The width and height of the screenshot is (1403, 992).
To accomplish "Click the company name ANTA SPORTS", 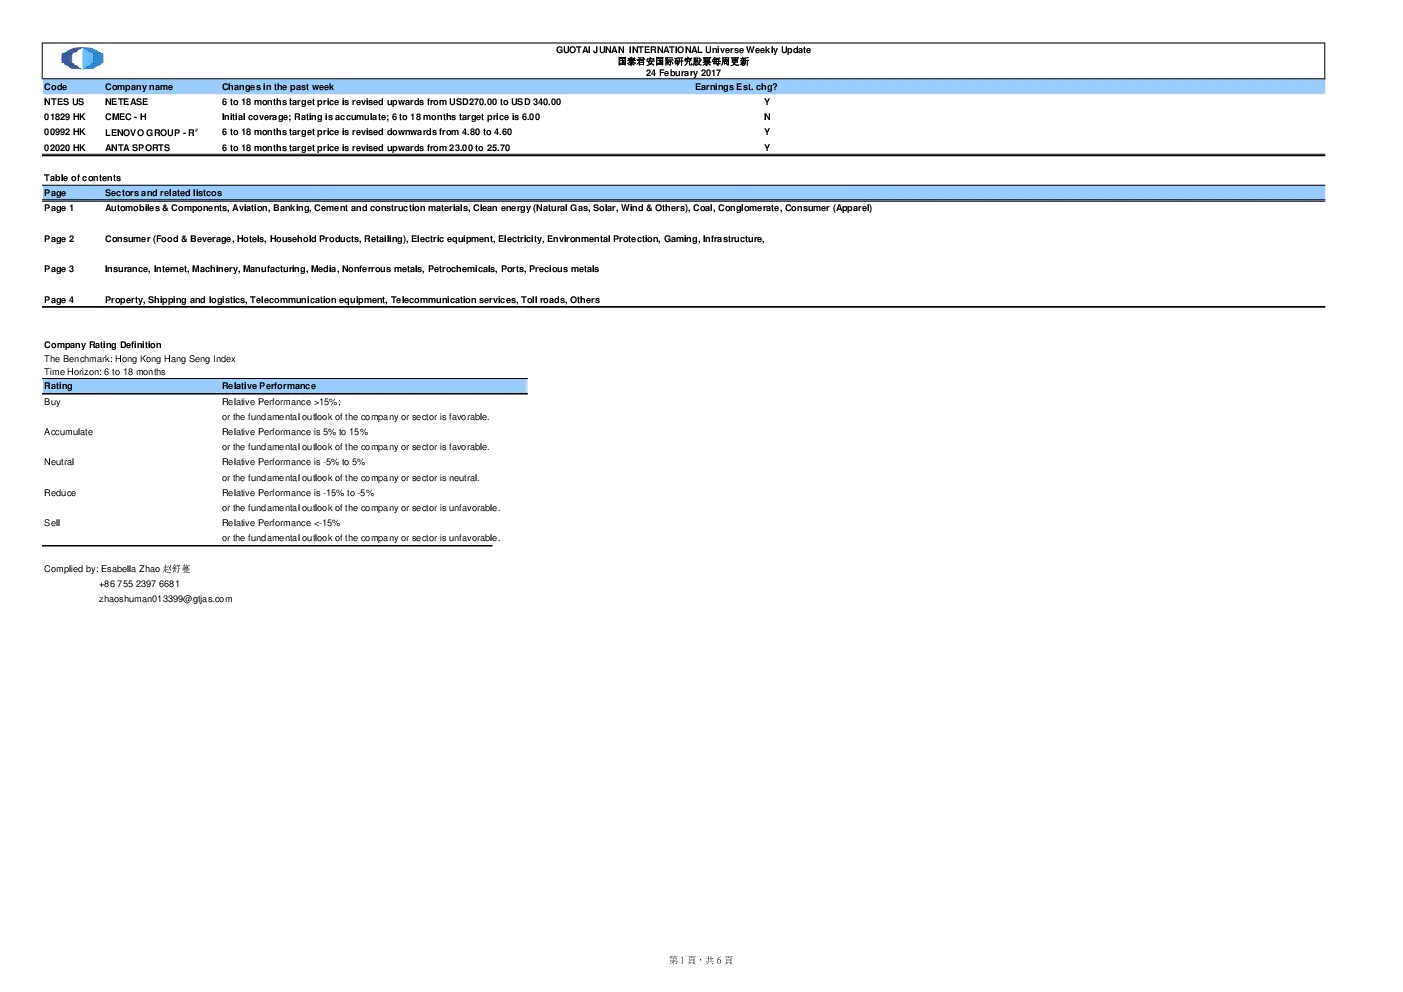I will (x=138, y=148).
